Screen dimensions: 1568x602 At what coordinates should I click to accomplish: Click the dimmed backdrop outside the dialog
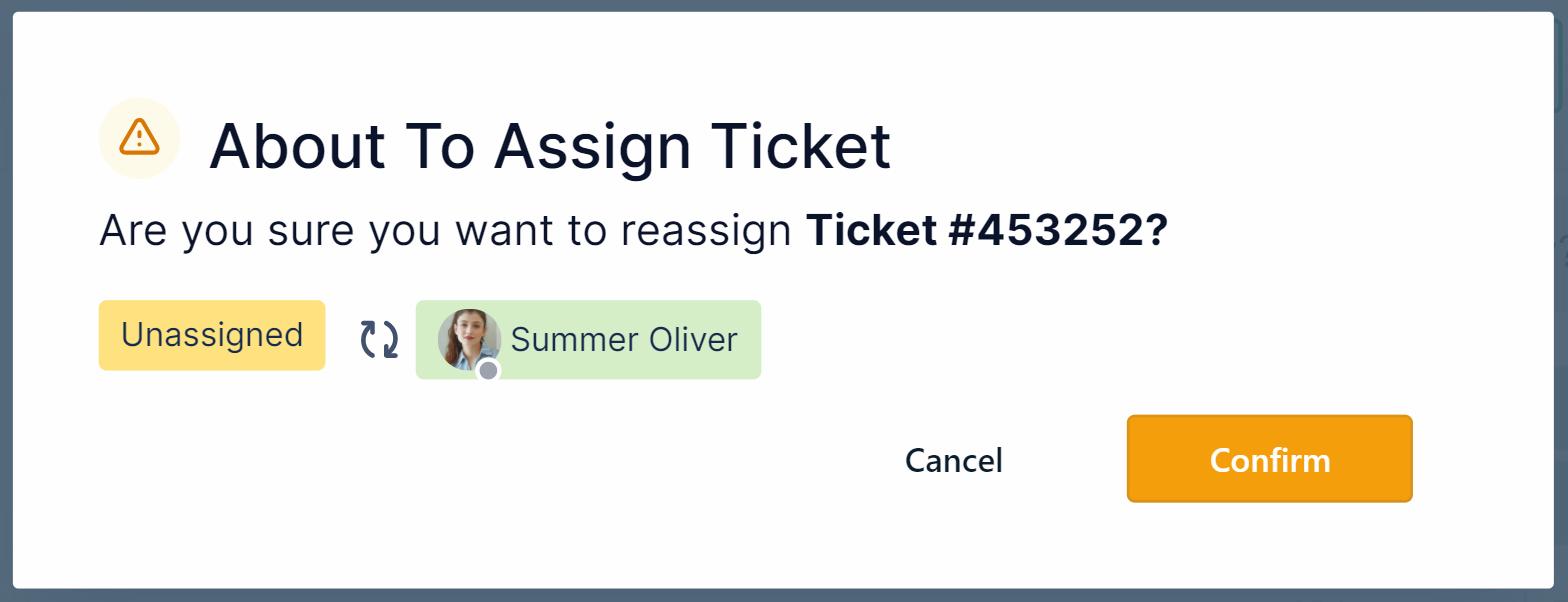(784, 596)
